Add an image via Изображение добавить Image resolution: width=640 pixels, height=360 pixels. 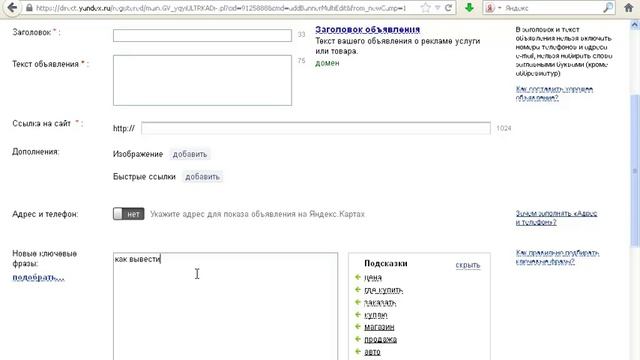(x=190, y=154)
